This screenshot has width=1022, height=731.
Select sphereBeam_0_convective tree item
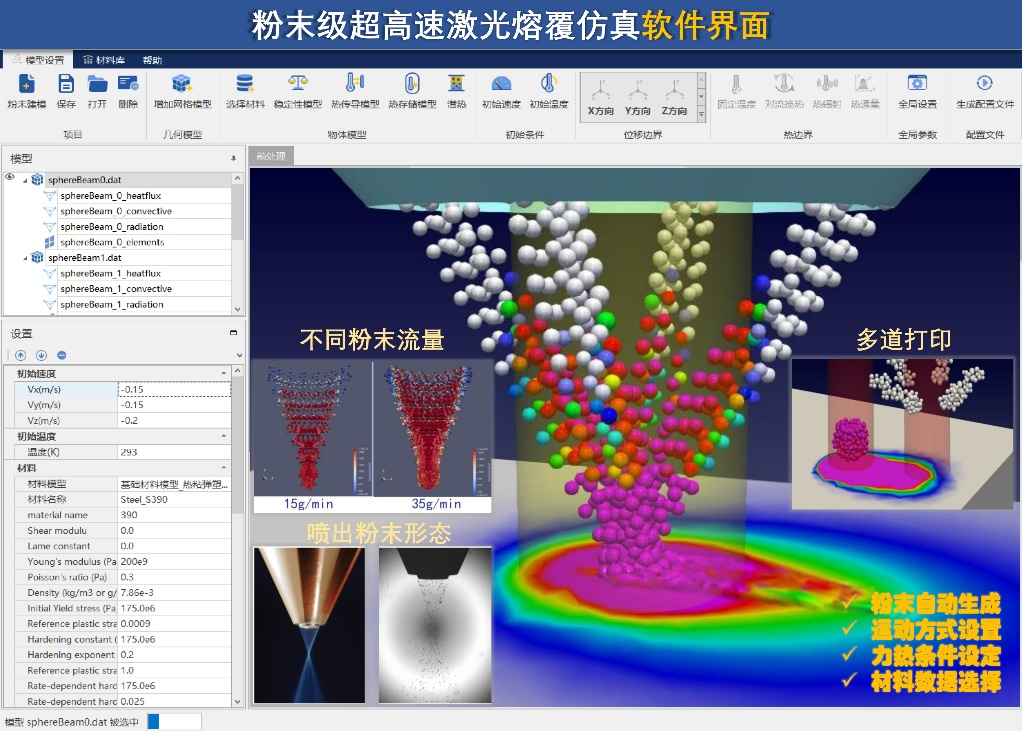click(x=116, y=211)
